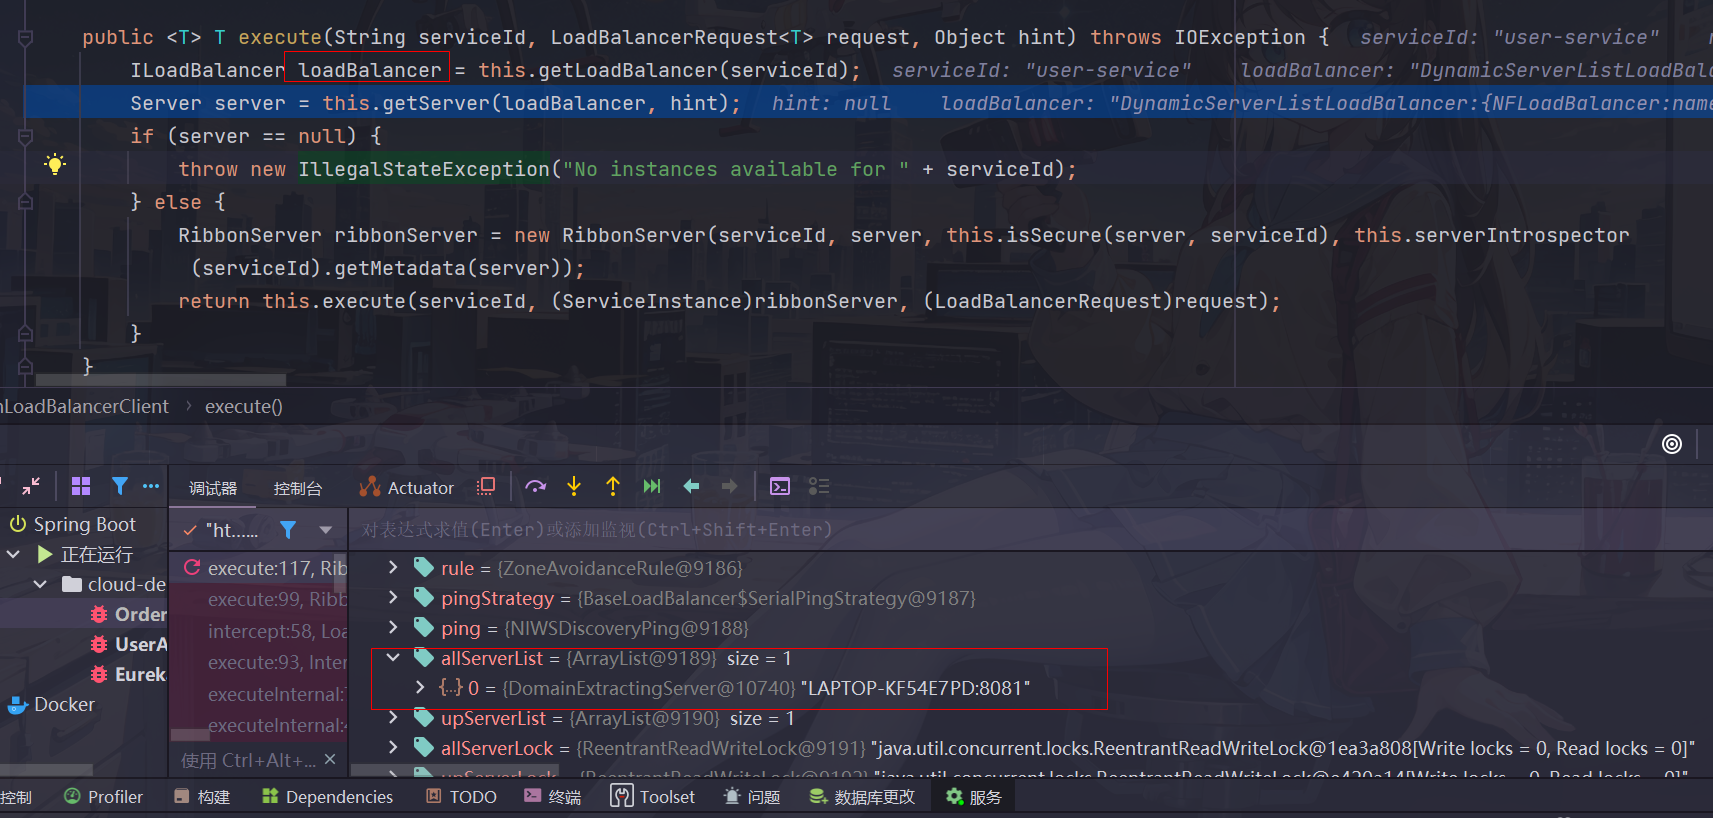Open the Group By grid icon
The height and width of the screenshot is (818, 1713).
pyautogui.click(x=81, y=486)
